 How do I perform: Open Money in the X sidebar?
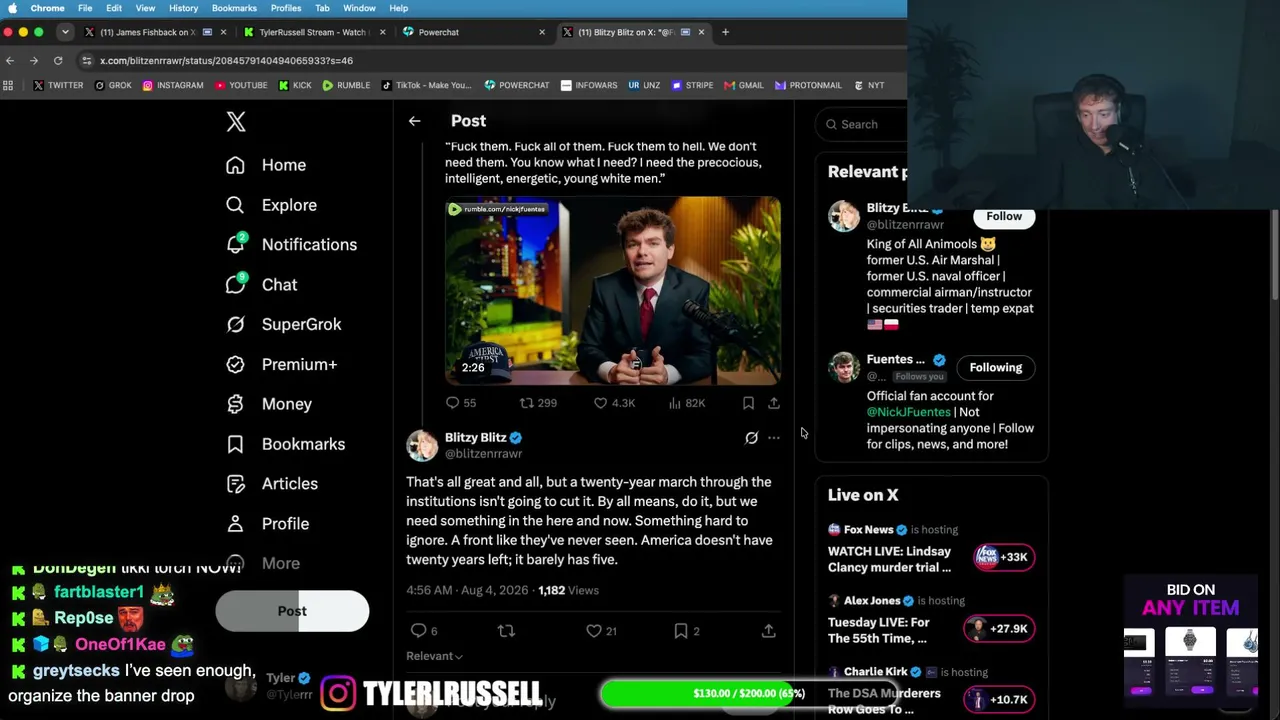[x=269, y=404]
